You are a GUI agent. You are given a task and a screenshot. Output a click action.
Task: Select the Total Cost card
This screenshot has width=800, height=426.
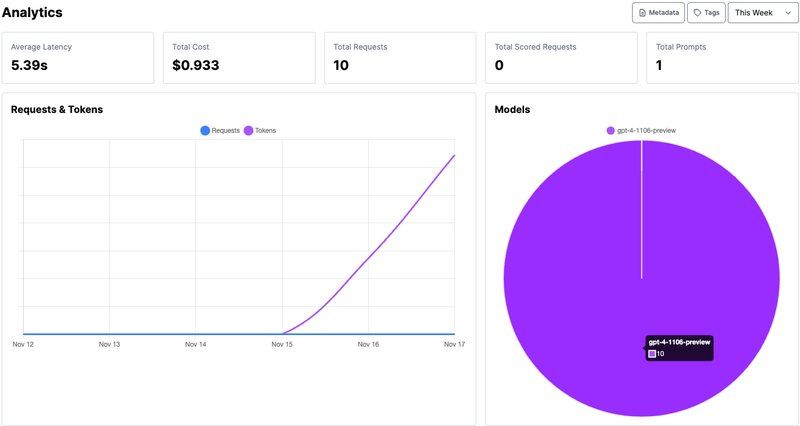tap(239, 58)
